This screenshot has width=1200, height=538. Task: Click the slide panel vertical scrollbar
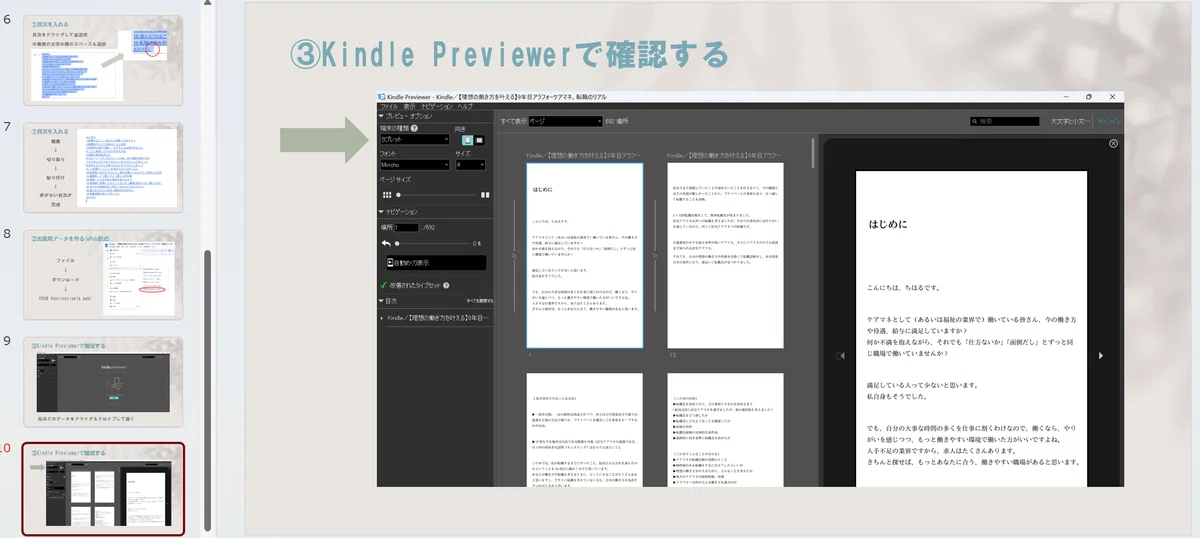pyautogui.click(x=209, y=390)
